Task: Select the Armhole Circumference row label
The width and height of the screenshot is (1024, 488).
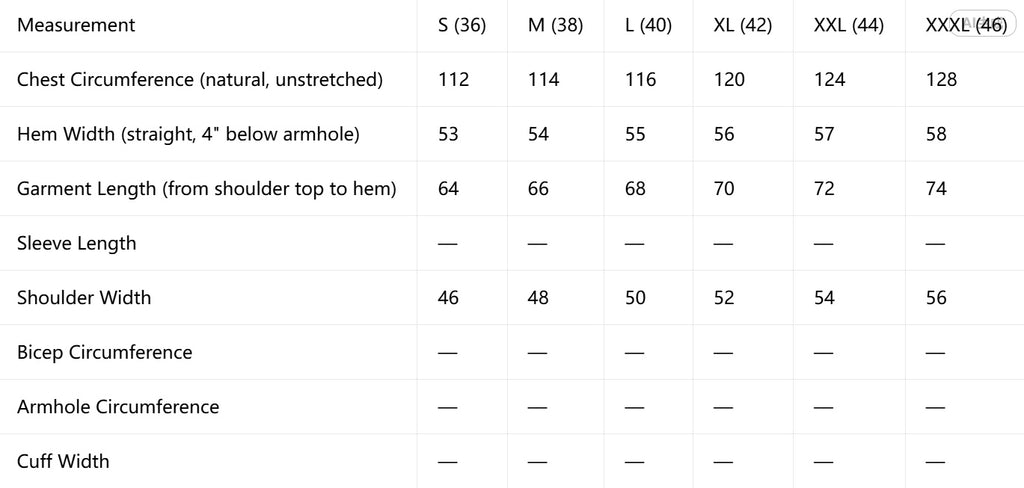Action: [x=118, y=406]
